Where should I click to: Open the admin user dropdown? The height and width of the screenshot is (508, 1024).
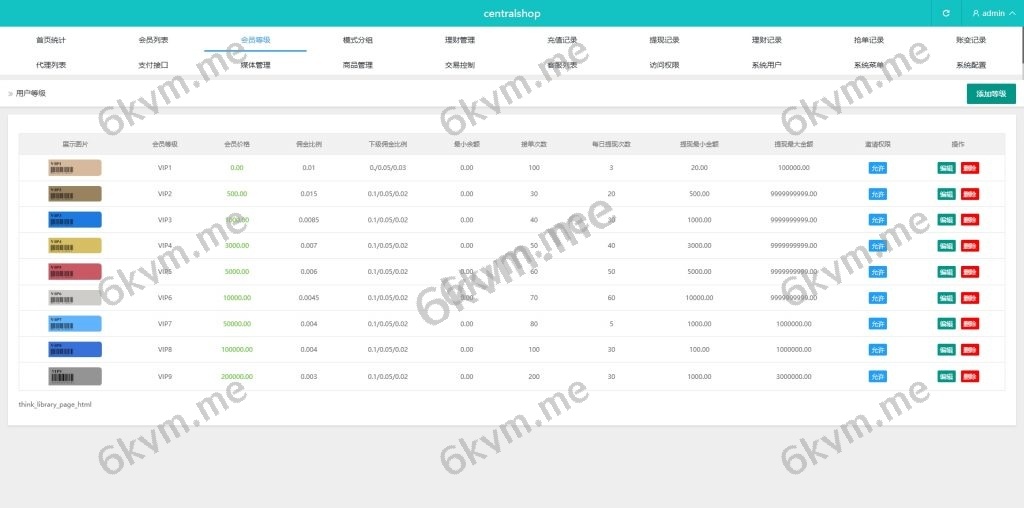point(993,13)
